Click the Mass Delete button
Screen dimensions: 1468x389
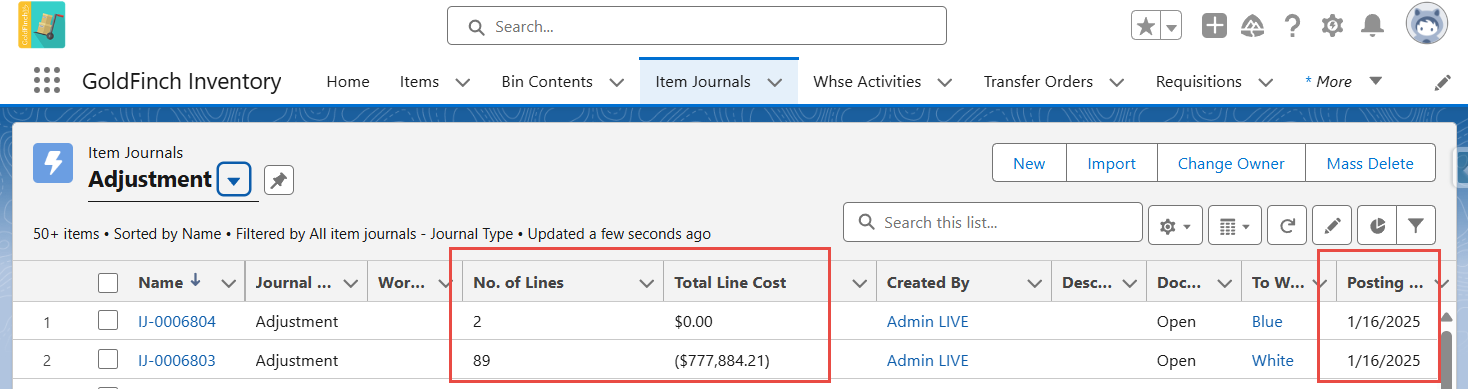pyautogui.click(x=1370, y=164)
